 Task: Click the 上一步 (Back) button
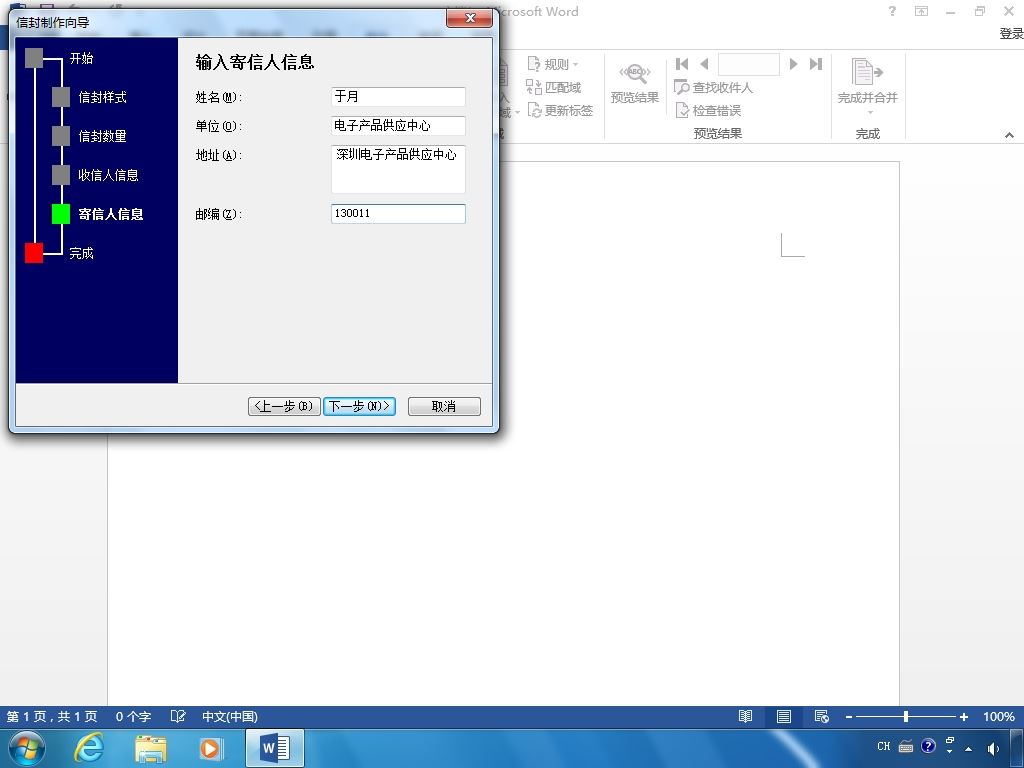pyautogui.click(x=284, y=406)
